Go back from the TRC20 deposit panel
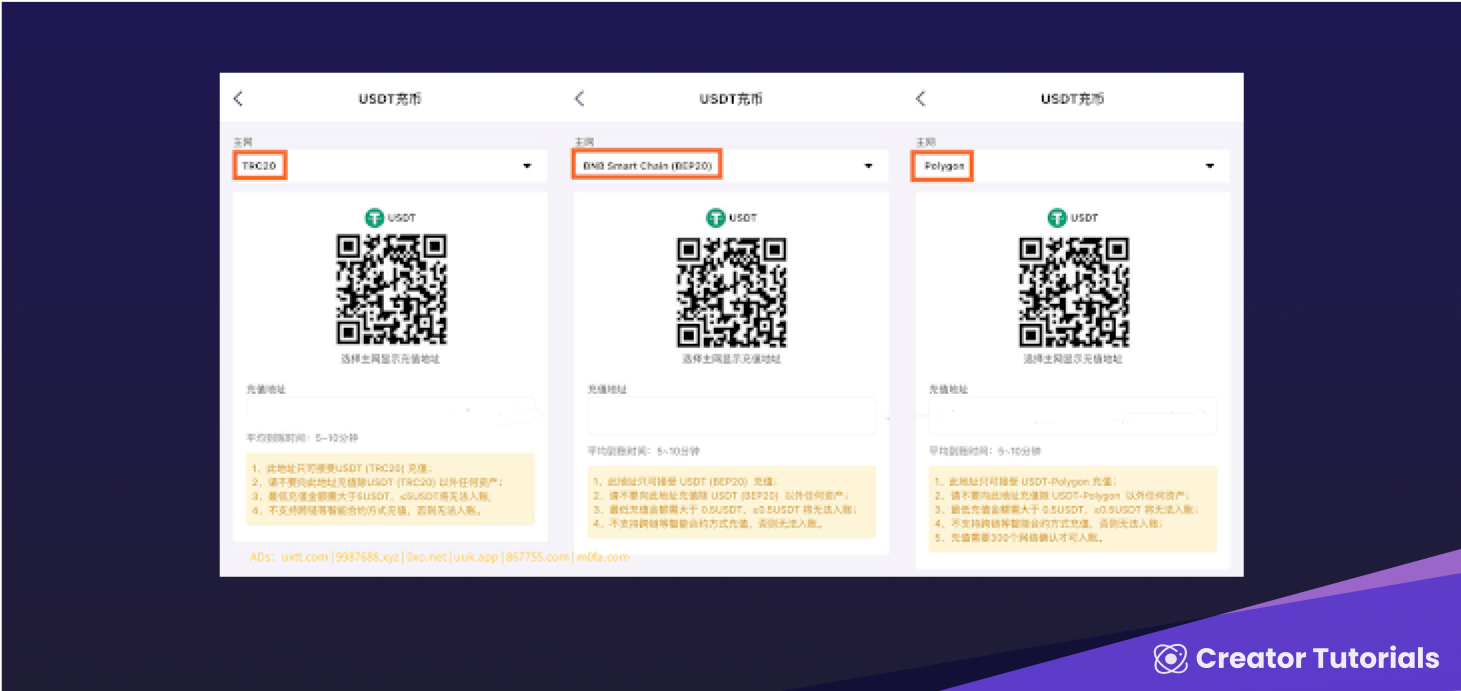 [238, 98]
